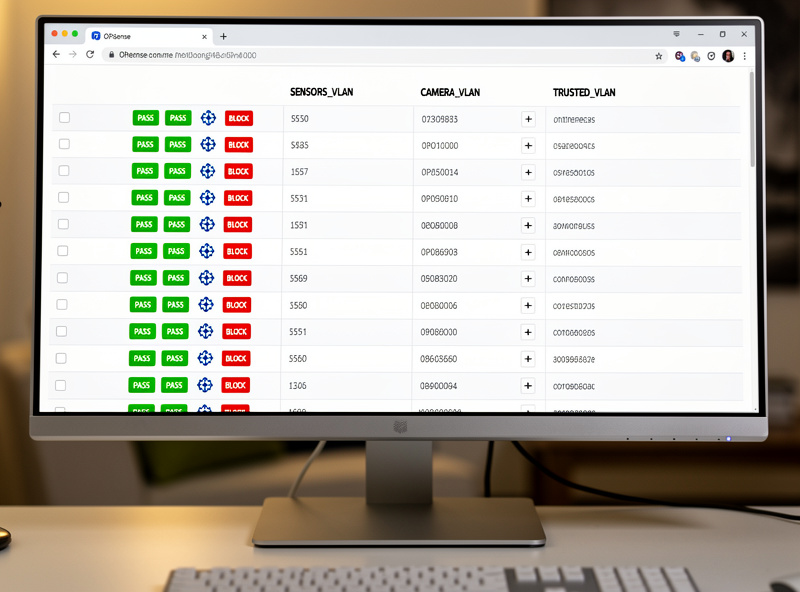Select the checkbox in the 1306 row
800x592 pixels.
click(x=60, y=385)
